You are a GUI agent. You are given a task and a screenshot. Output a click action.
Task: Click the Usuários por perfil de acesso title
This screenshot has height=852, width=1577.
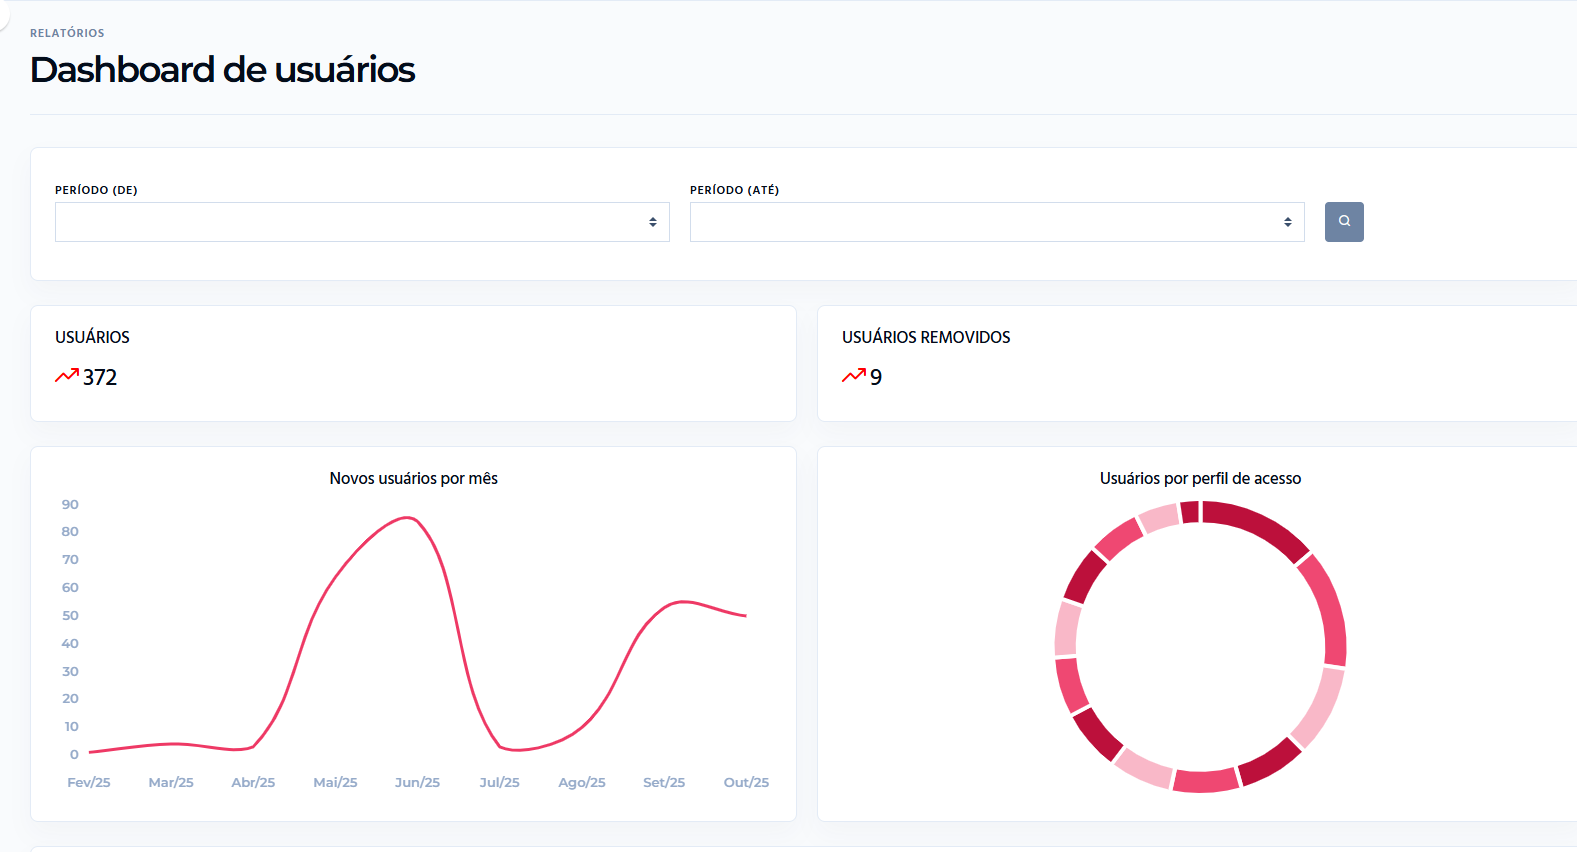coord(1200,478)
